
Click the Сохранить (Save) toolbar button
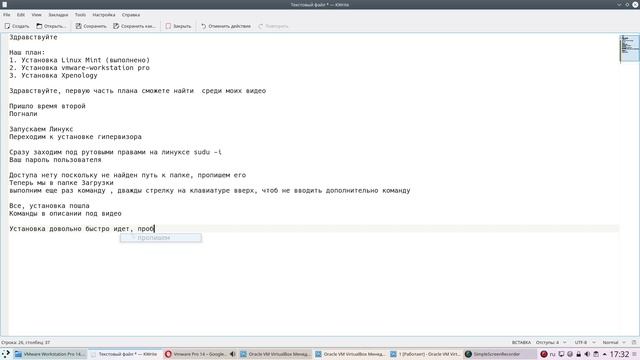pyautogui.click(x=91, y=26)
